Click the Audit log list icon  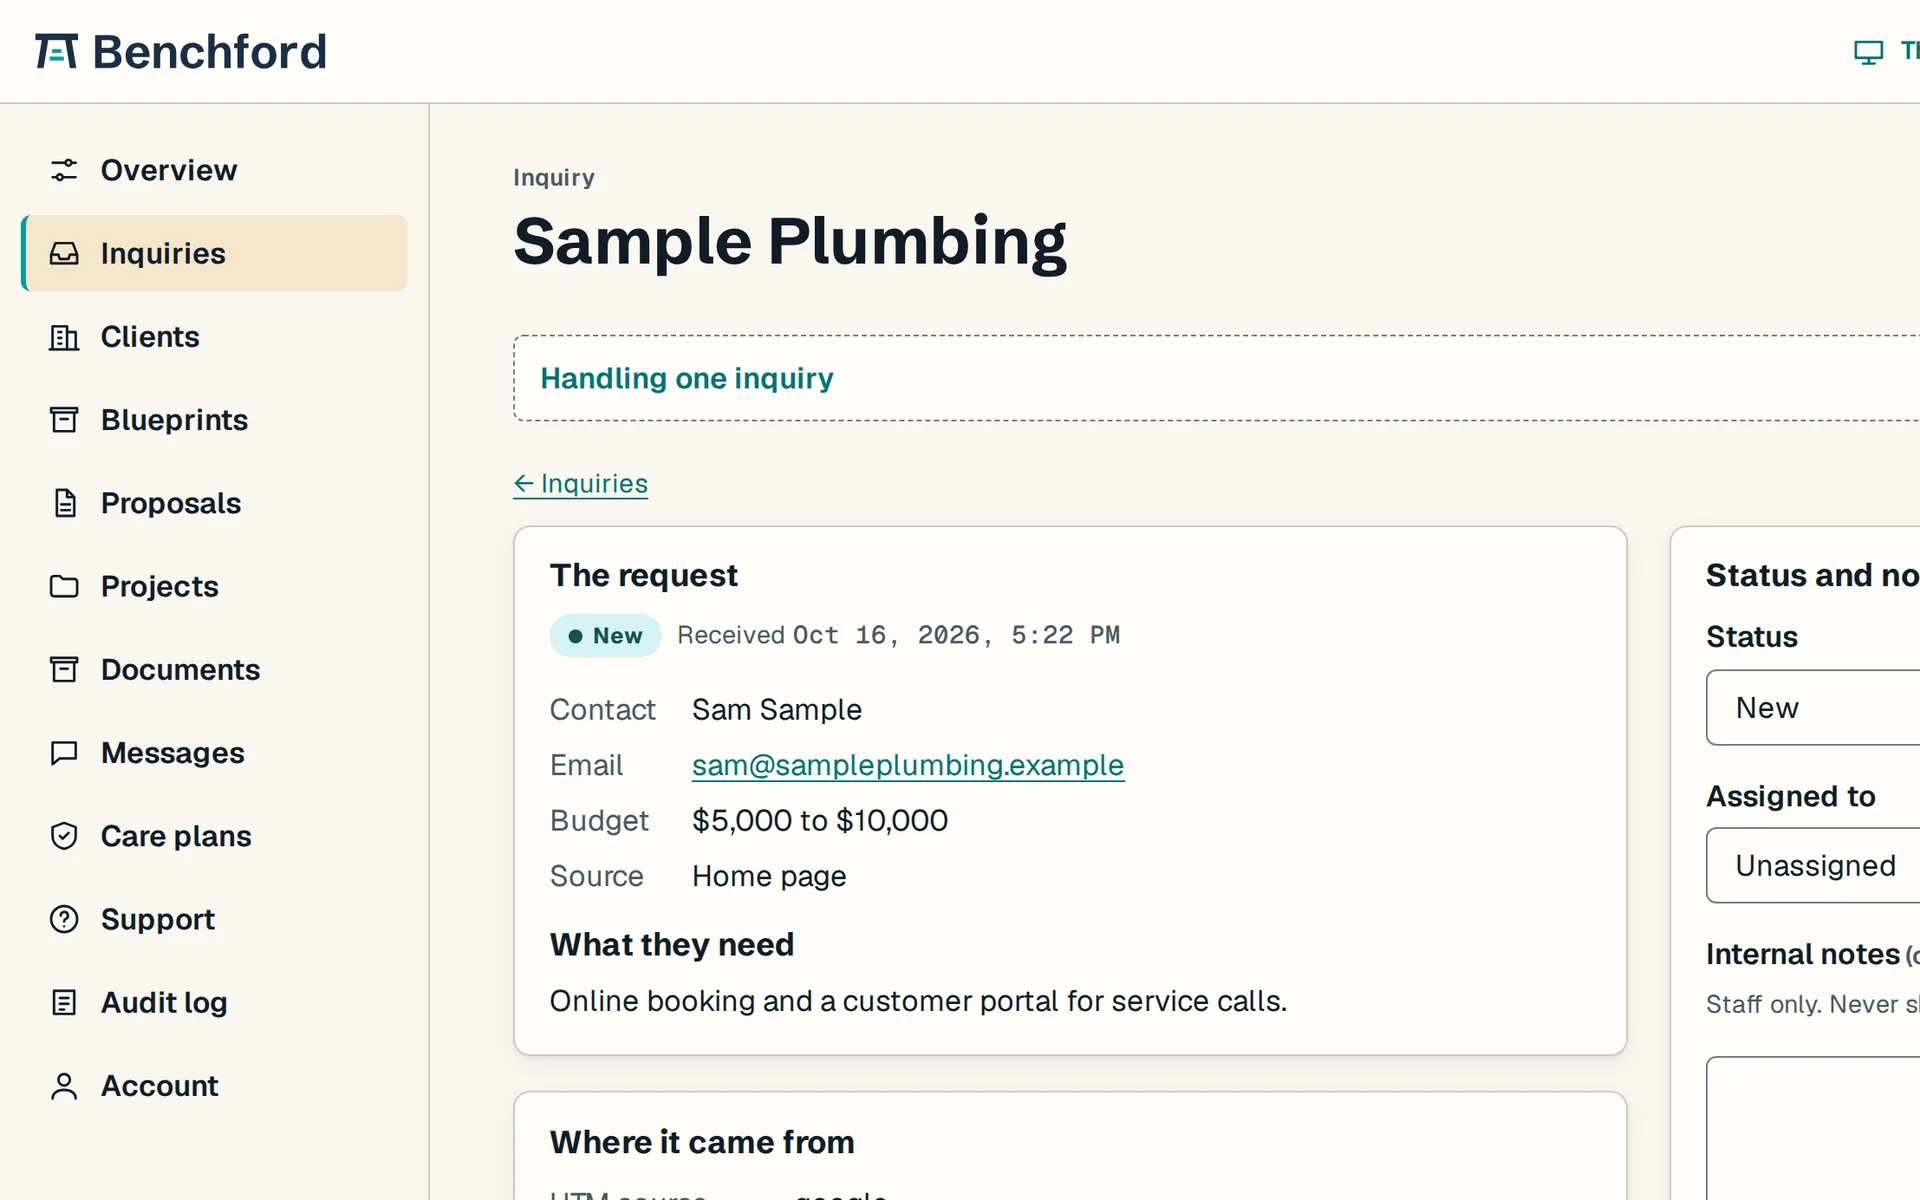[64, 1002]
